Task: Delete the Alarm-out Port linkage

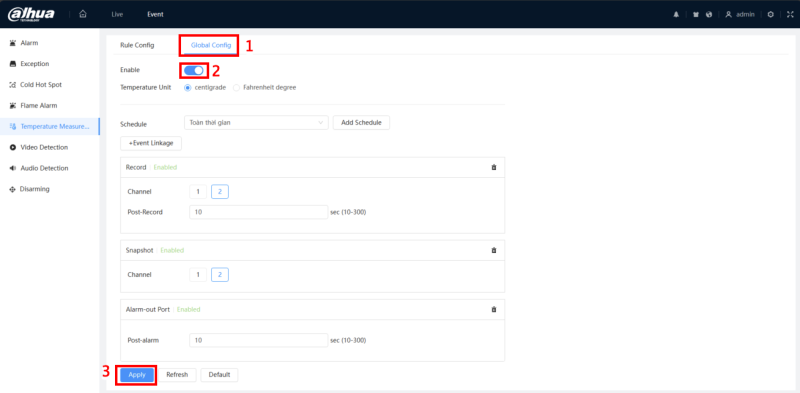Action: 493,309
